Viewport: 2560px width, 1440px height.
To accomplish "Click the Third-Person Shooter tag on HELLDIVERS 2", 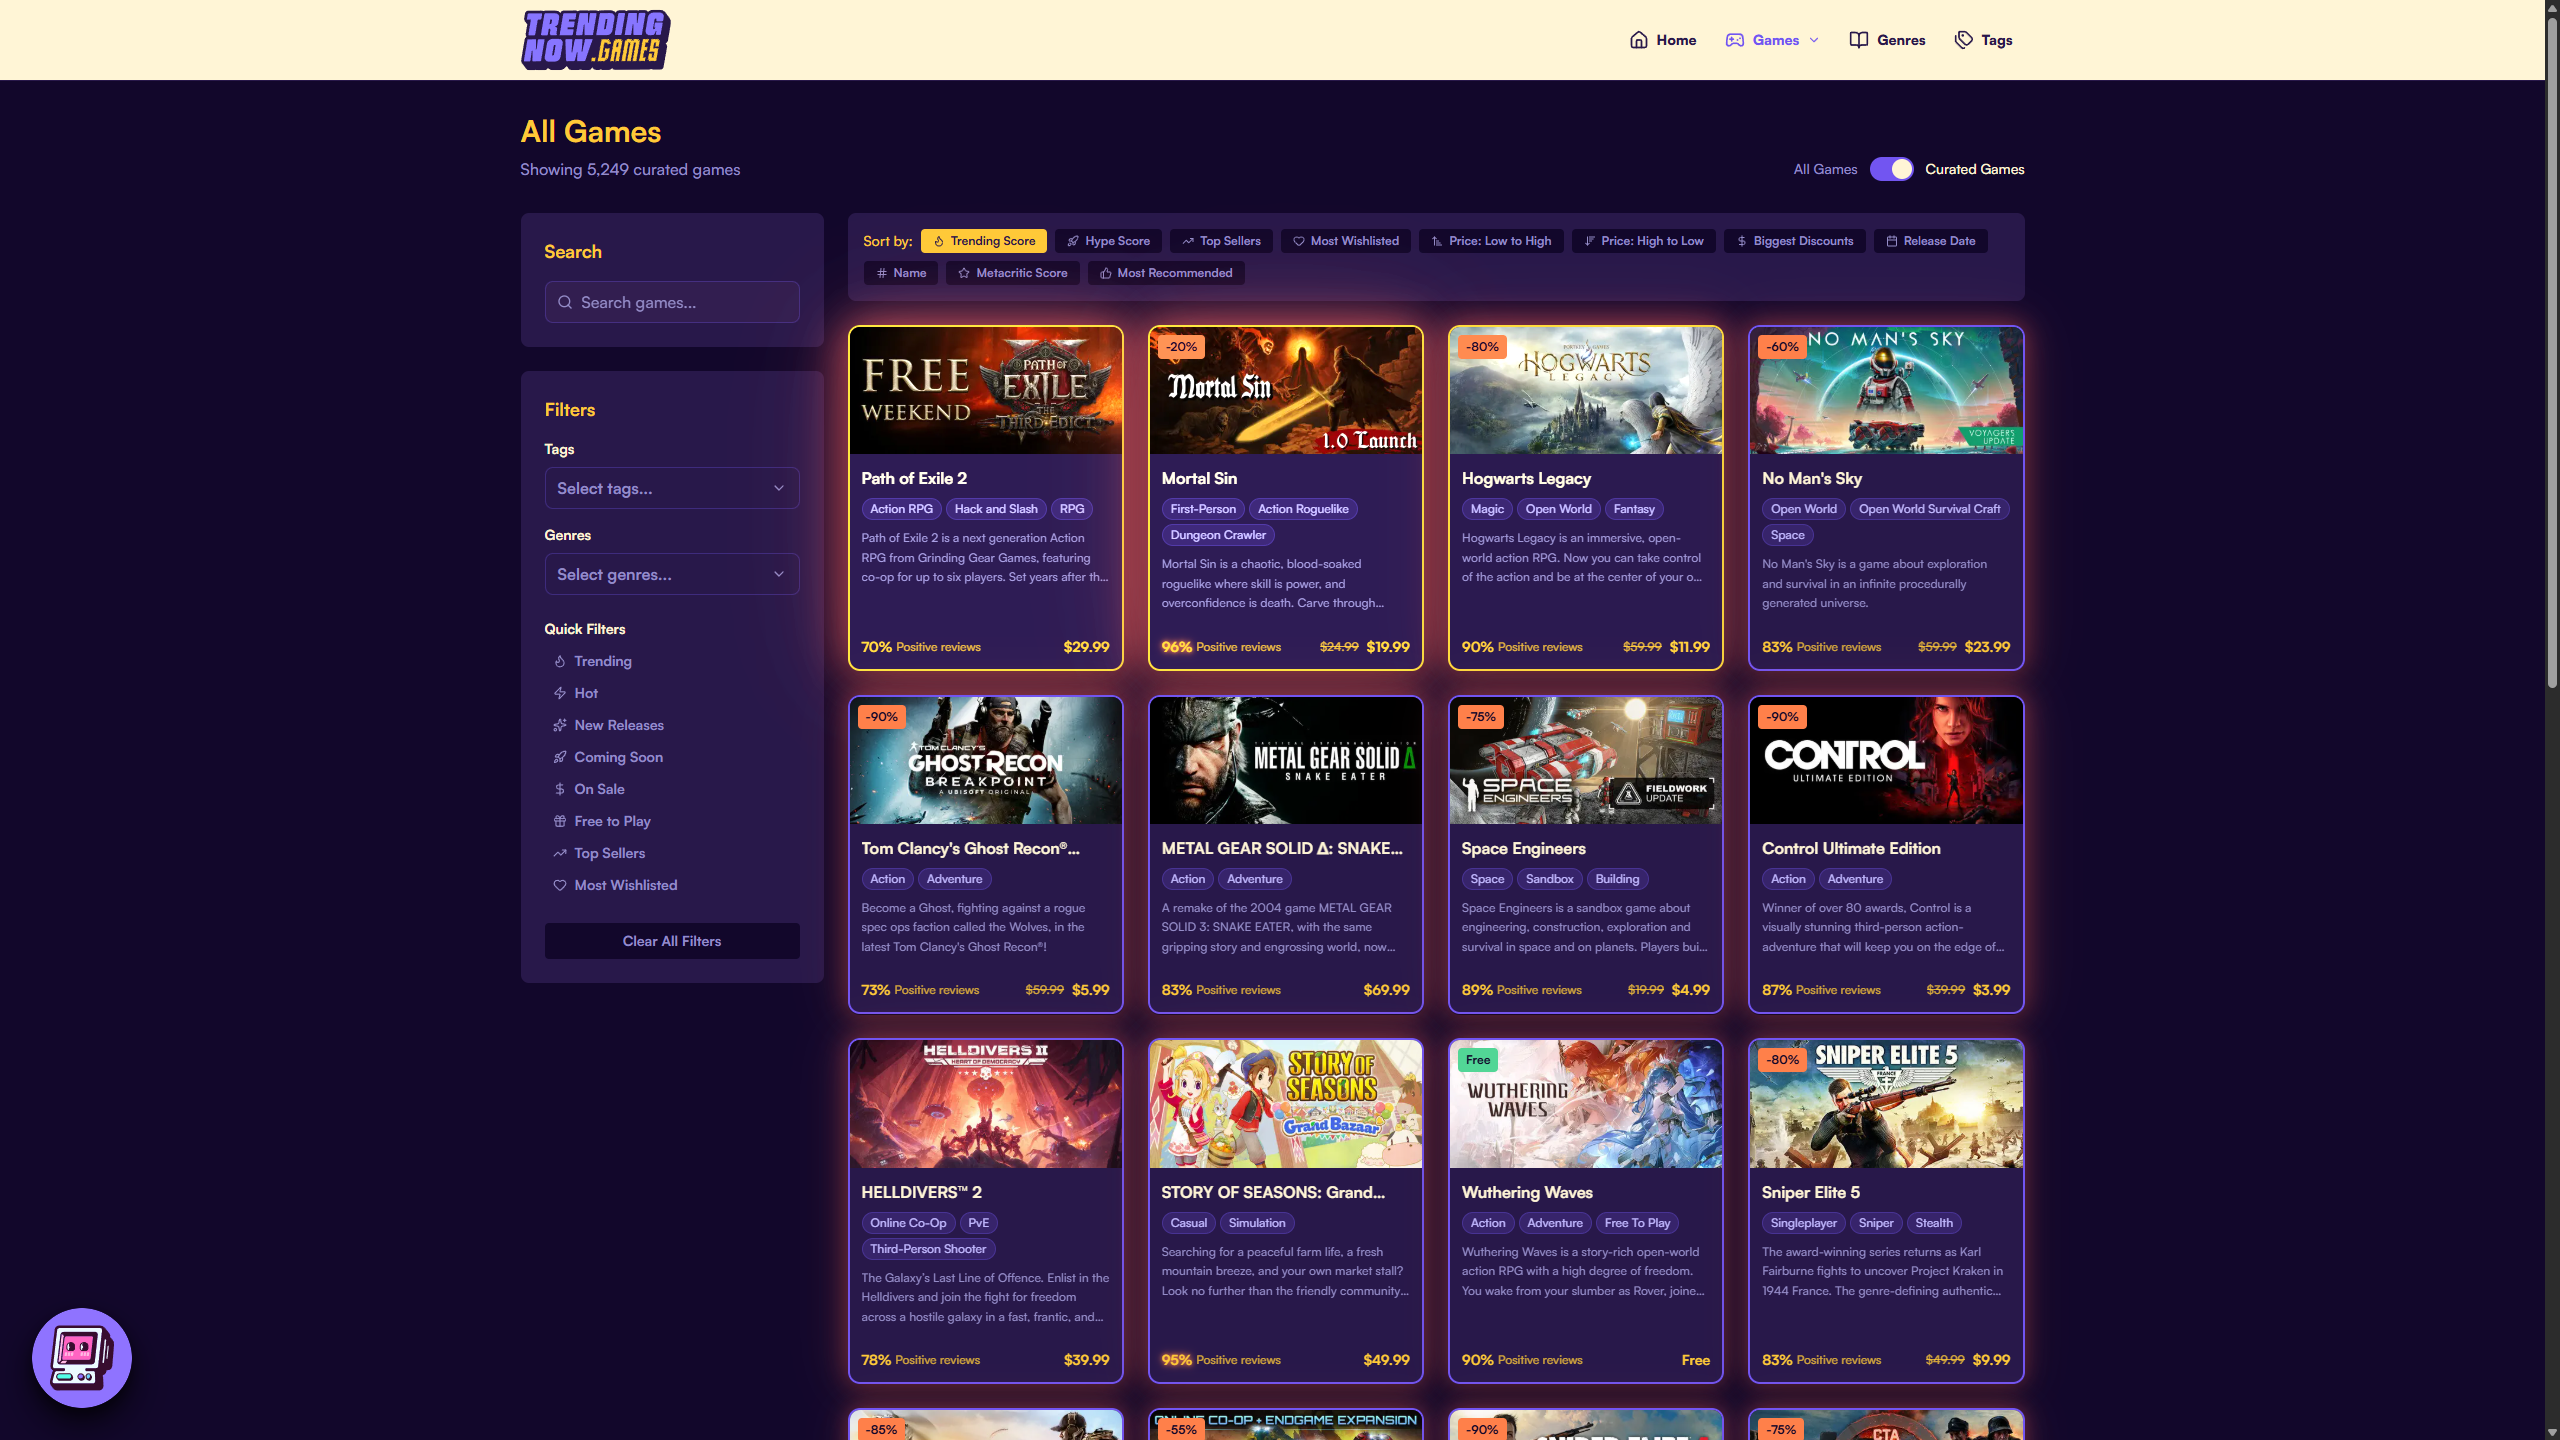I will coord(928,1249).
